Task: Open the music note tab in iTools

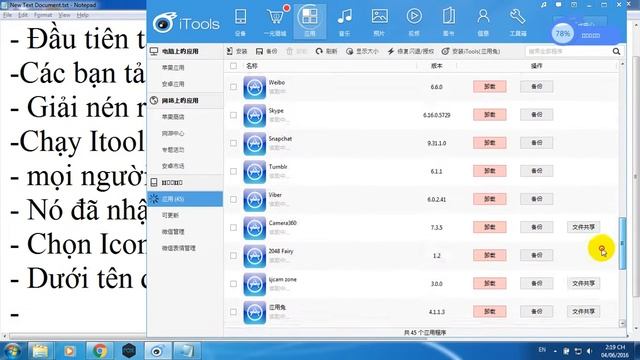Action: point(344,22)
